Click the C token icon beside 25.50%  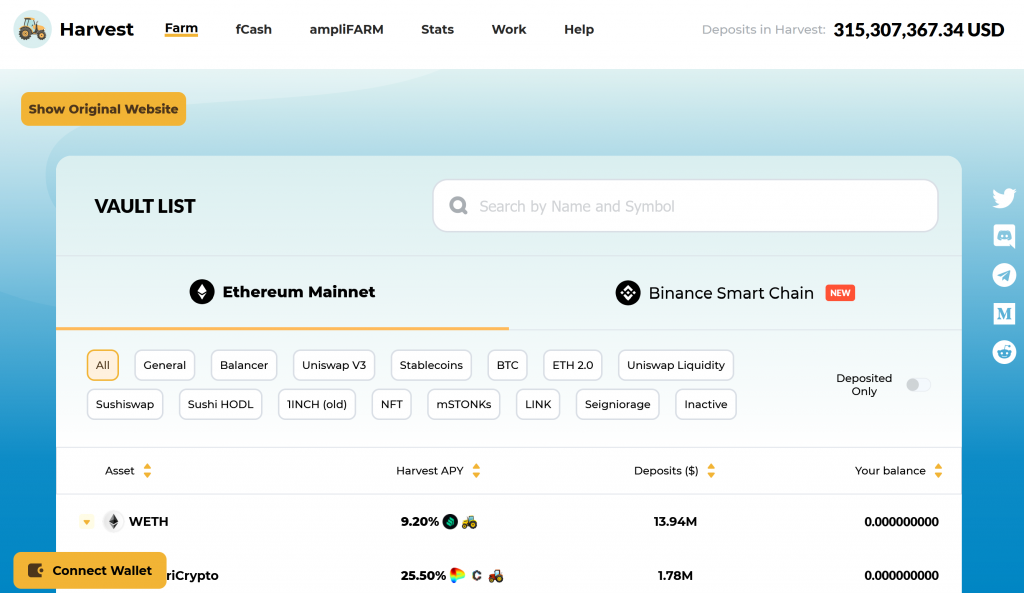click(477, 575)
